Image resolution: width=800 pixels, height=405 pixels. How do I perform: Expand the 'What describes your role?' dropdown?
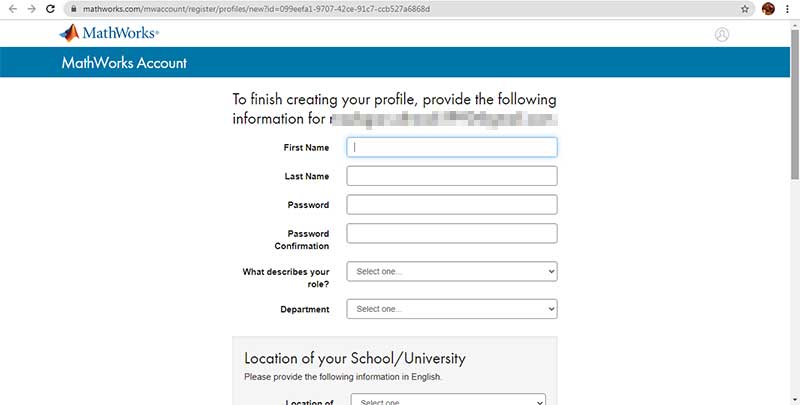[452, 271]
